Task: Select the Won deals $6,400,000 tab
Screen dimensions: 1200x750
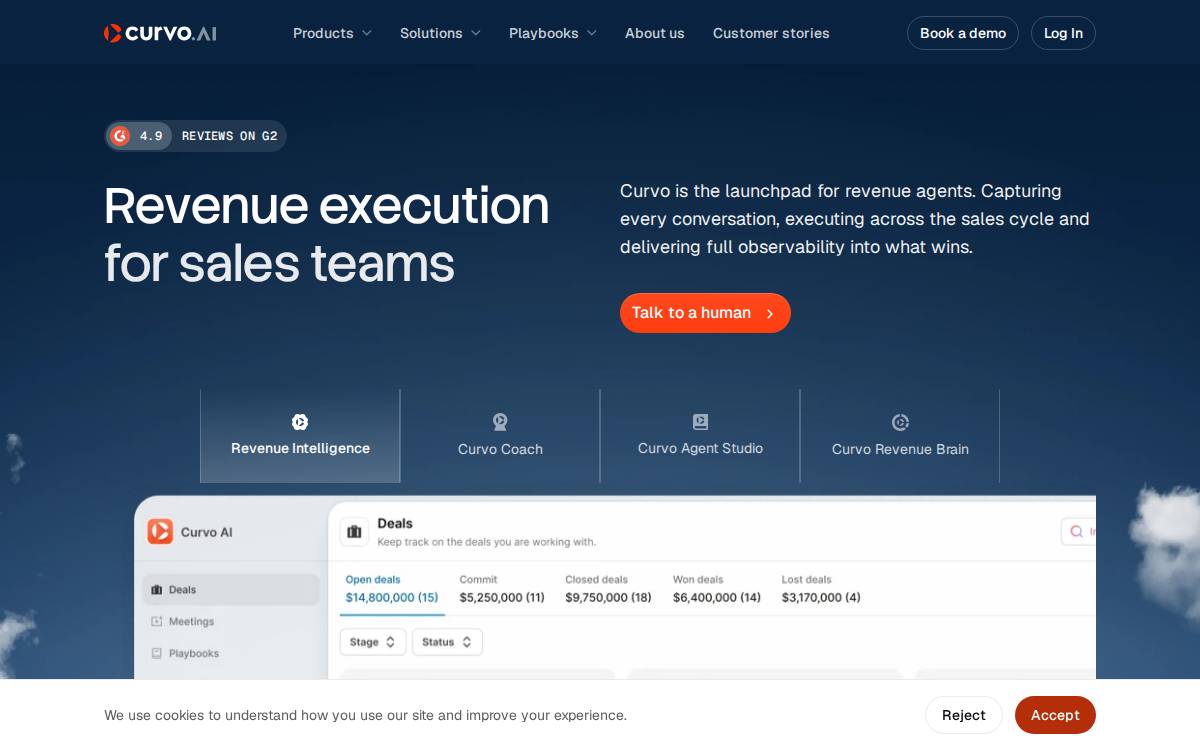Action: (717, 589)
